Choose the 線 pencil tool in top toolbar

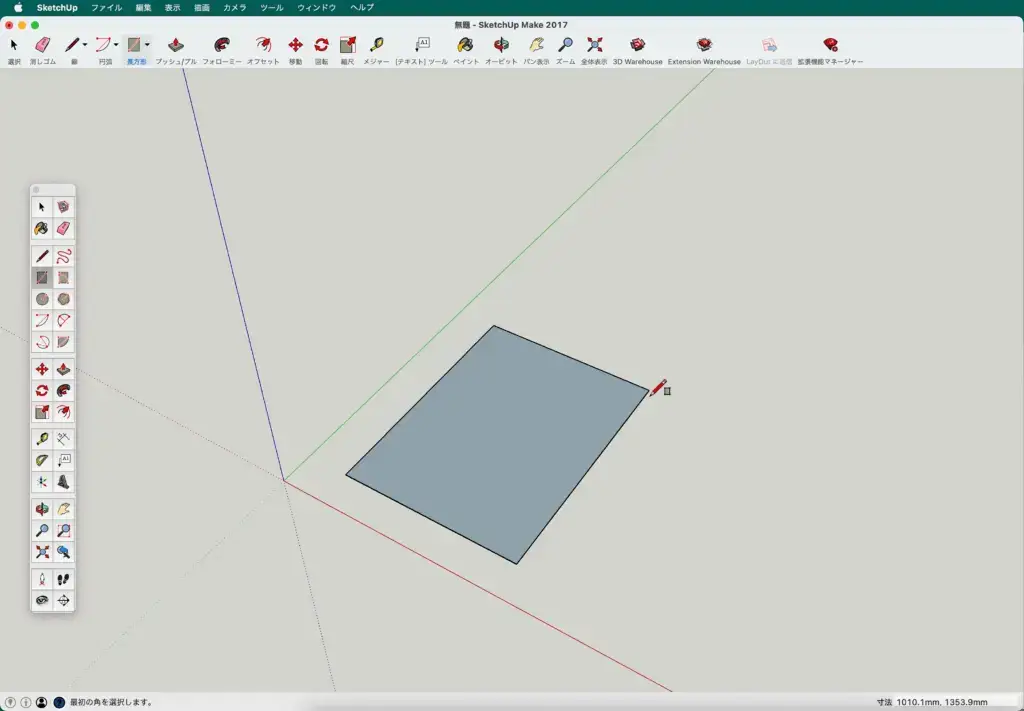(72, 45)
